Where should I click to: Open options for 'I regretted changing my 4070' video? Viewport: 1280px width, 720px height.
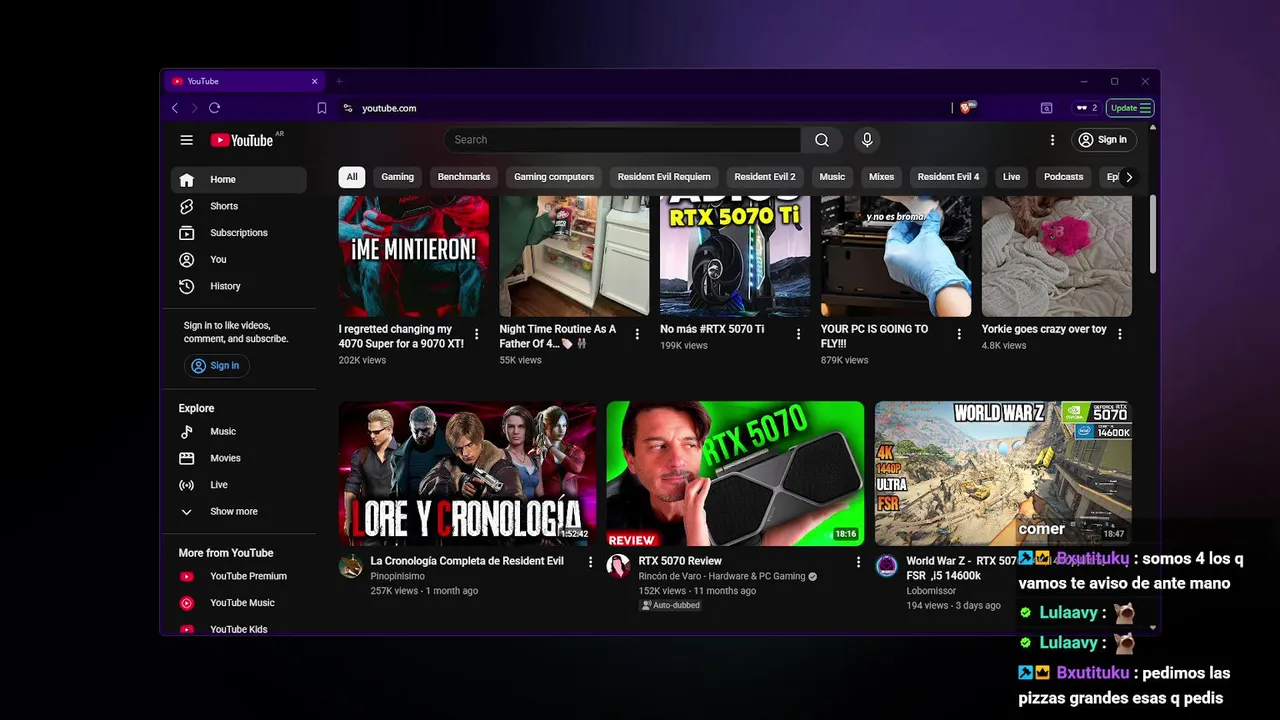[x=476, y=334]
